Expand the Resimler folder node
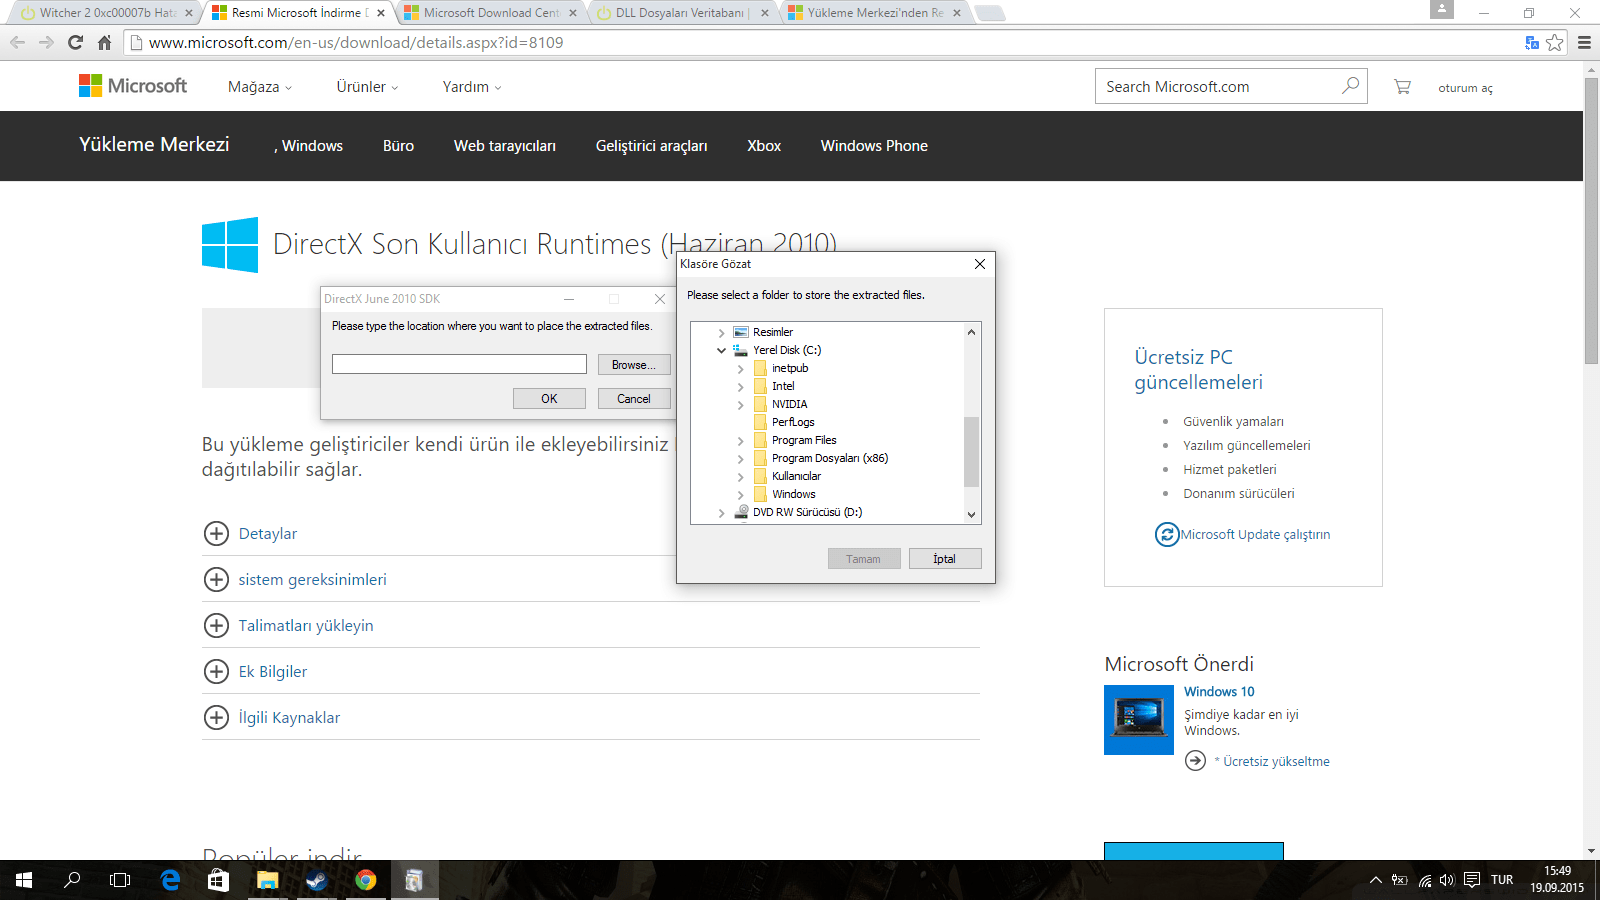Image resolution: width=1600 pixels, height=900 pixels. click(x=721, y=332)
